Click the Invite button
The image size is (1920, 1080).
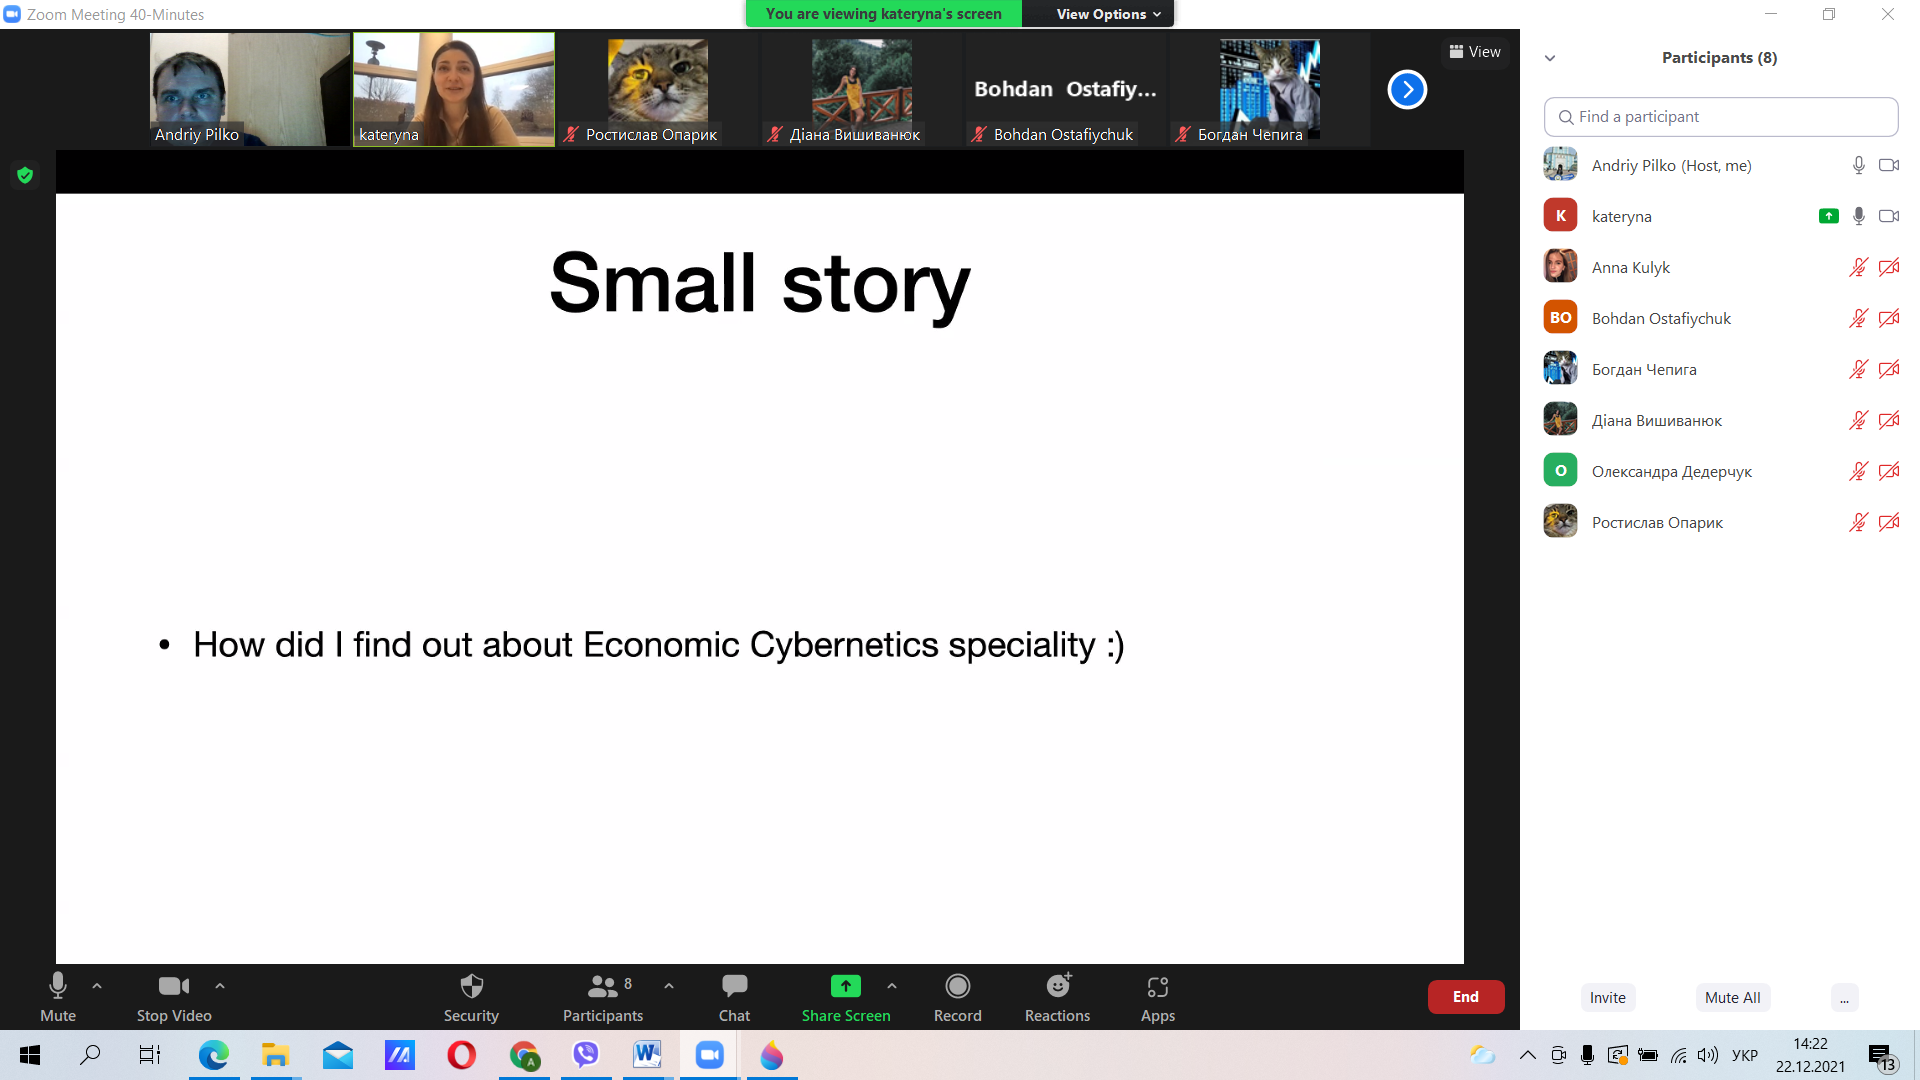tap(1607, 997)
